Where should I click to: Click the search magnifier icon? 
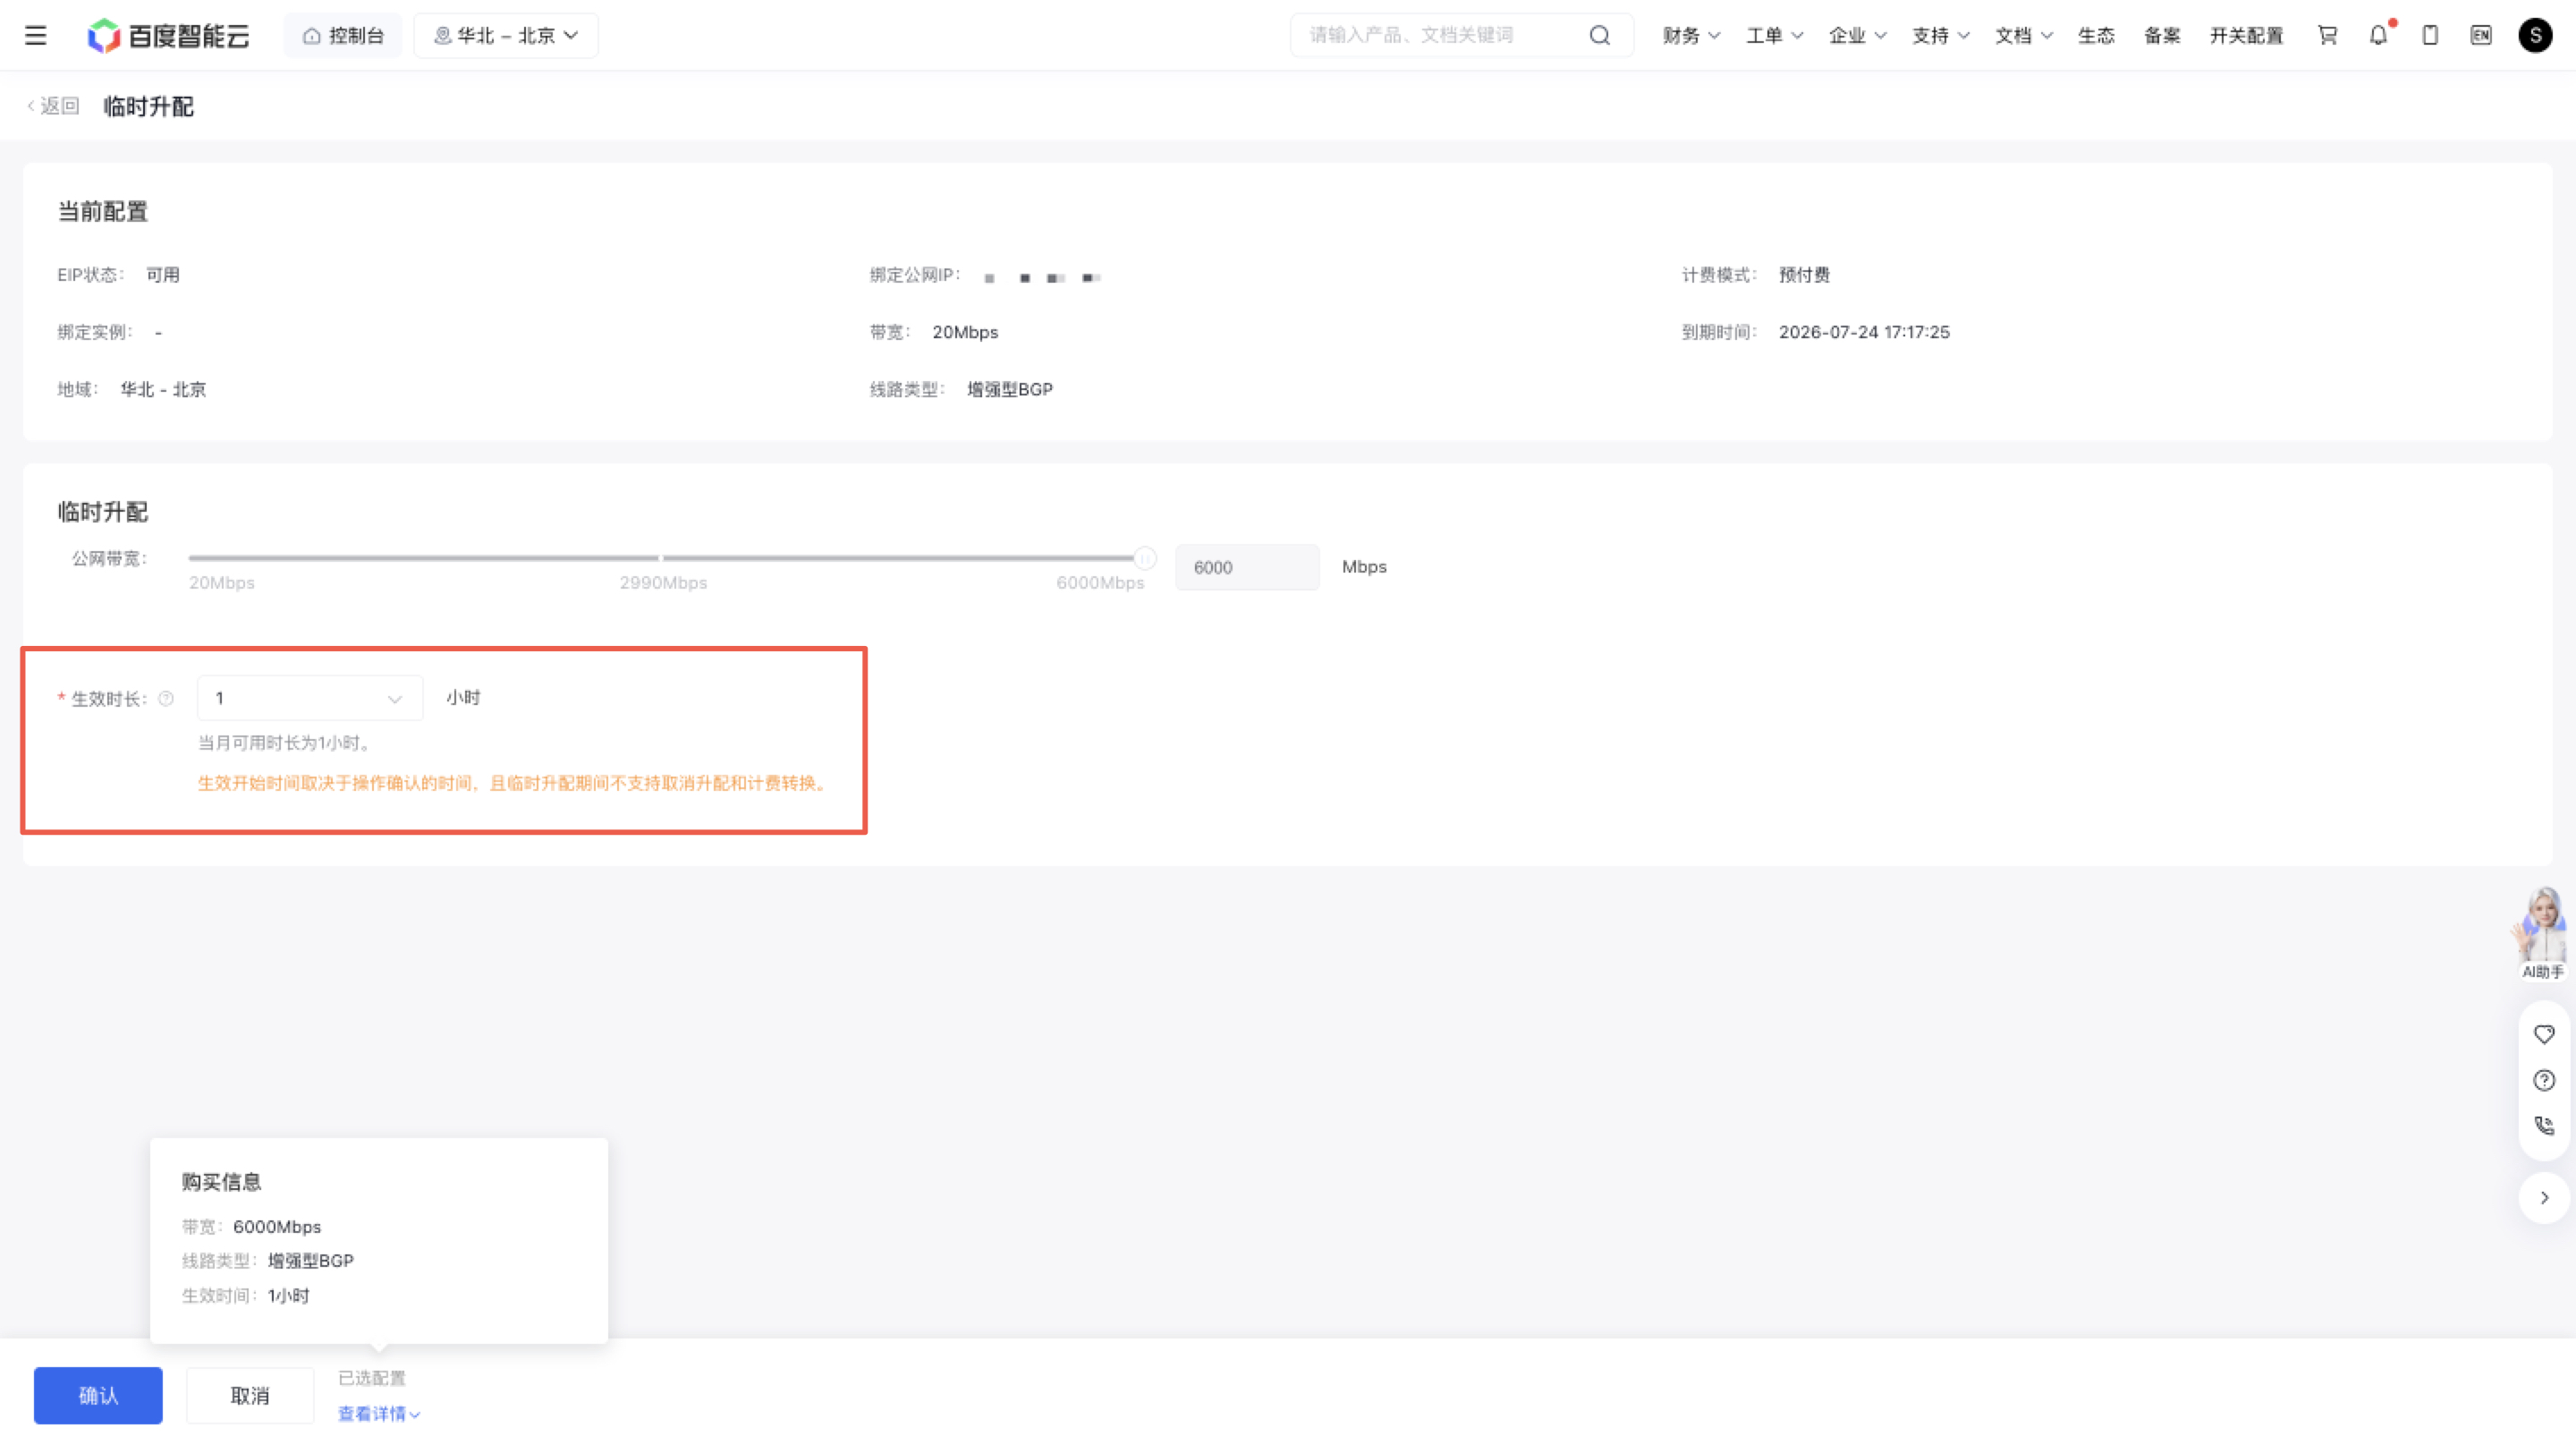pos(1600,36)
